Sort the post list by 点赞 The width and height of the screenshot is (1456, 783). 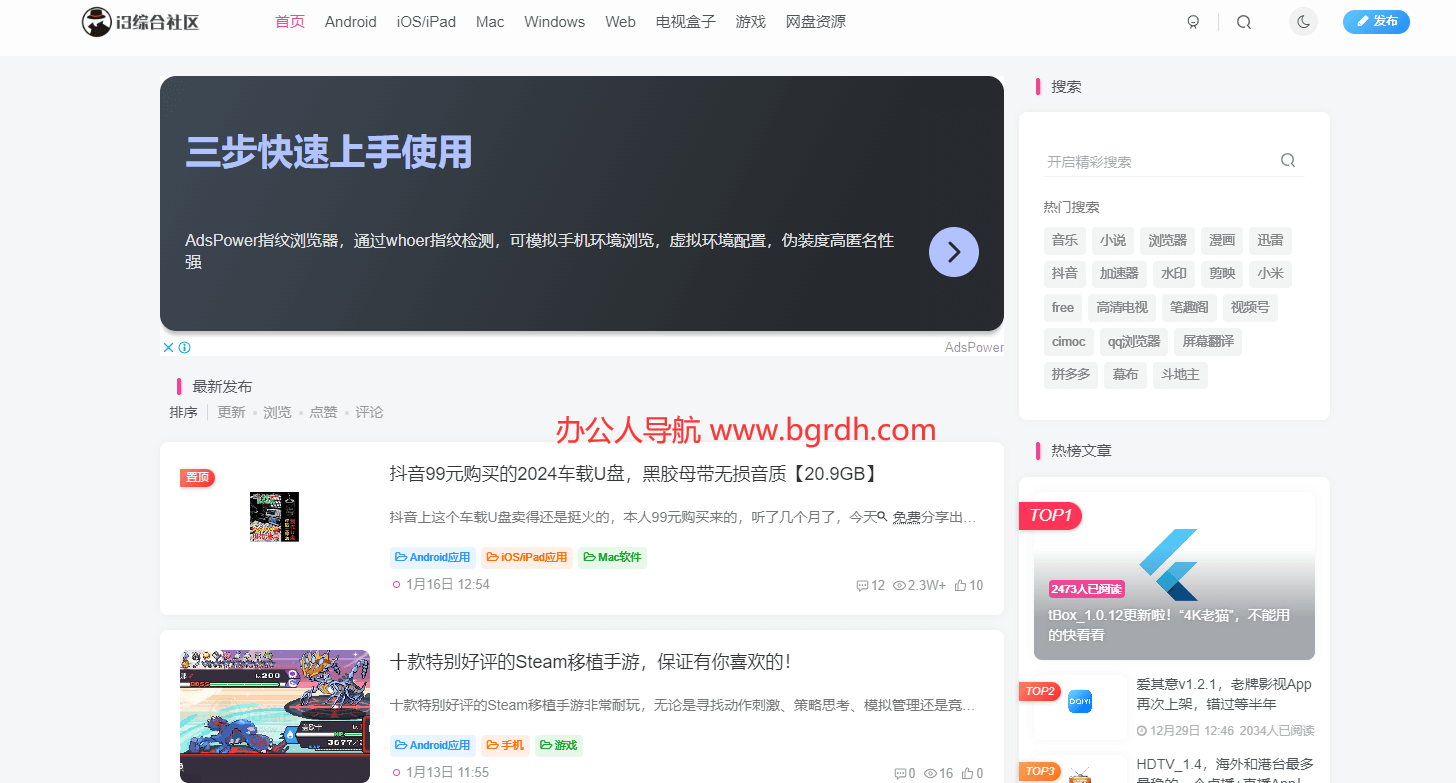(x=323, y=411)
